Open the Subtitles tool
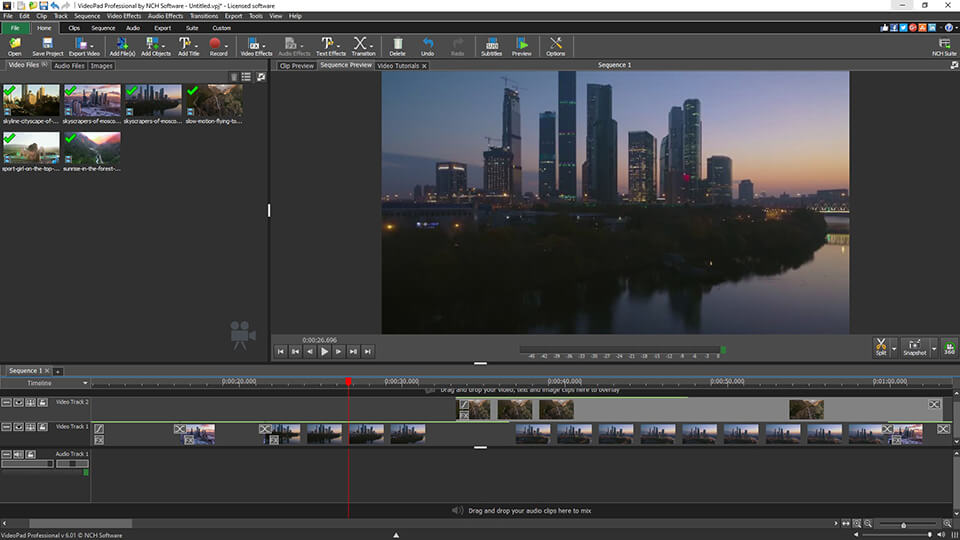The height and width of the screenshot is (540, 960). [491, 46]
